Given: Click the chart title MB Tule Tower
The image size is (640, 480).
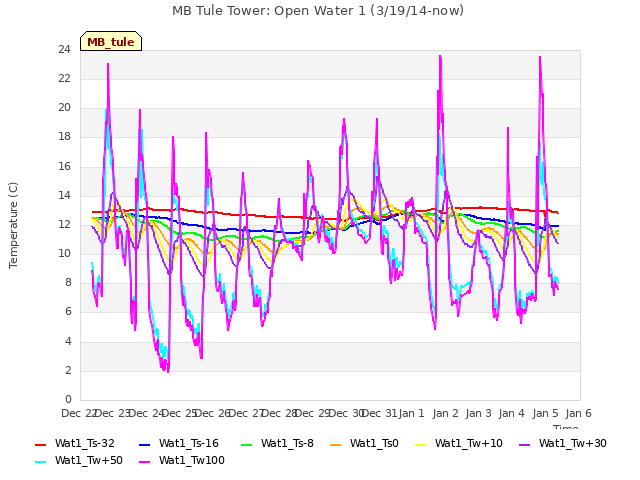Looking at the screenshot, I should (318, 11).
